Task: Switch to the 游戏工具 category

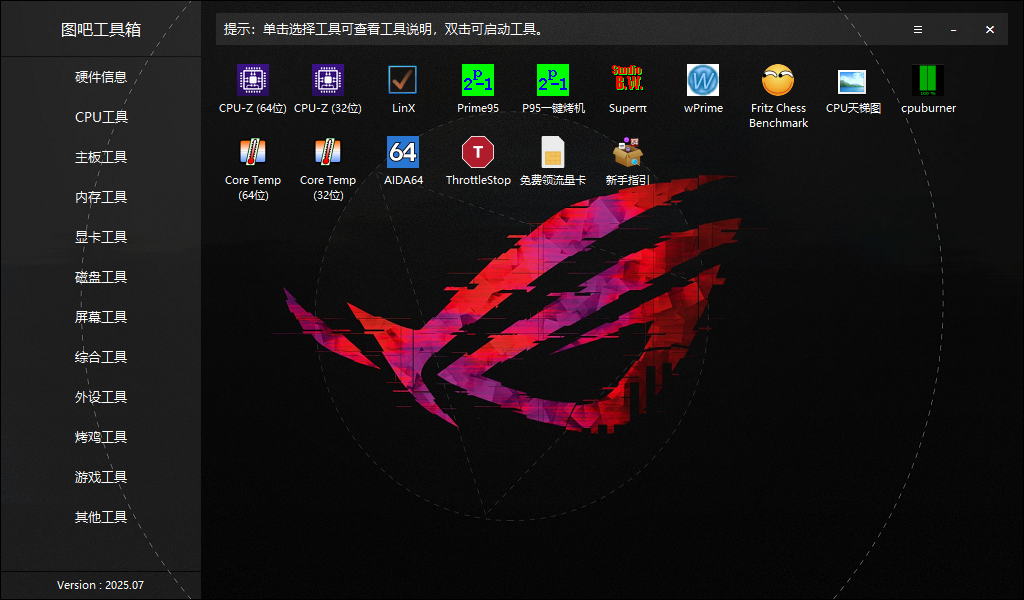Action: tap(101, 477)
